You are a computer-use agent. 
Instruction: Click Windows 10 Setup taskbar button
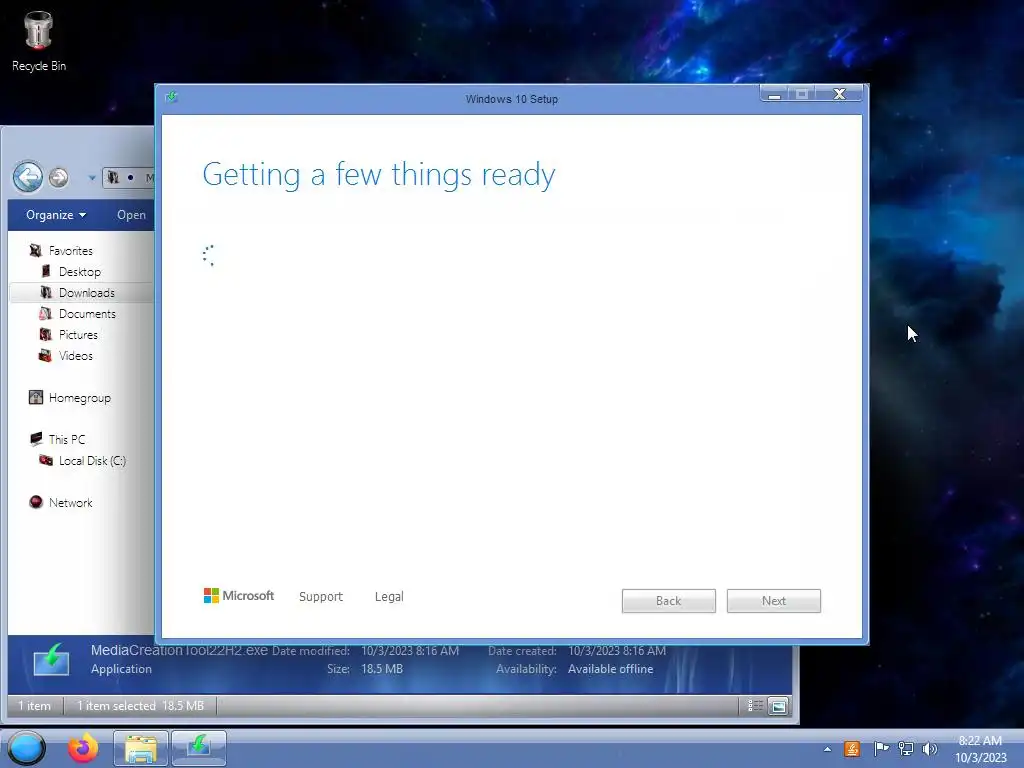point(199,748)
